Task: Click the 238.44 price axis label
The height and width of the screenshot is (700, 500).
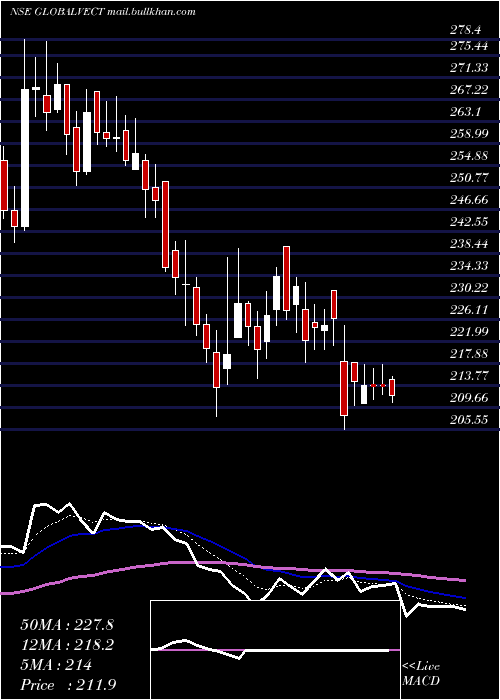Action: coord(471,244)
